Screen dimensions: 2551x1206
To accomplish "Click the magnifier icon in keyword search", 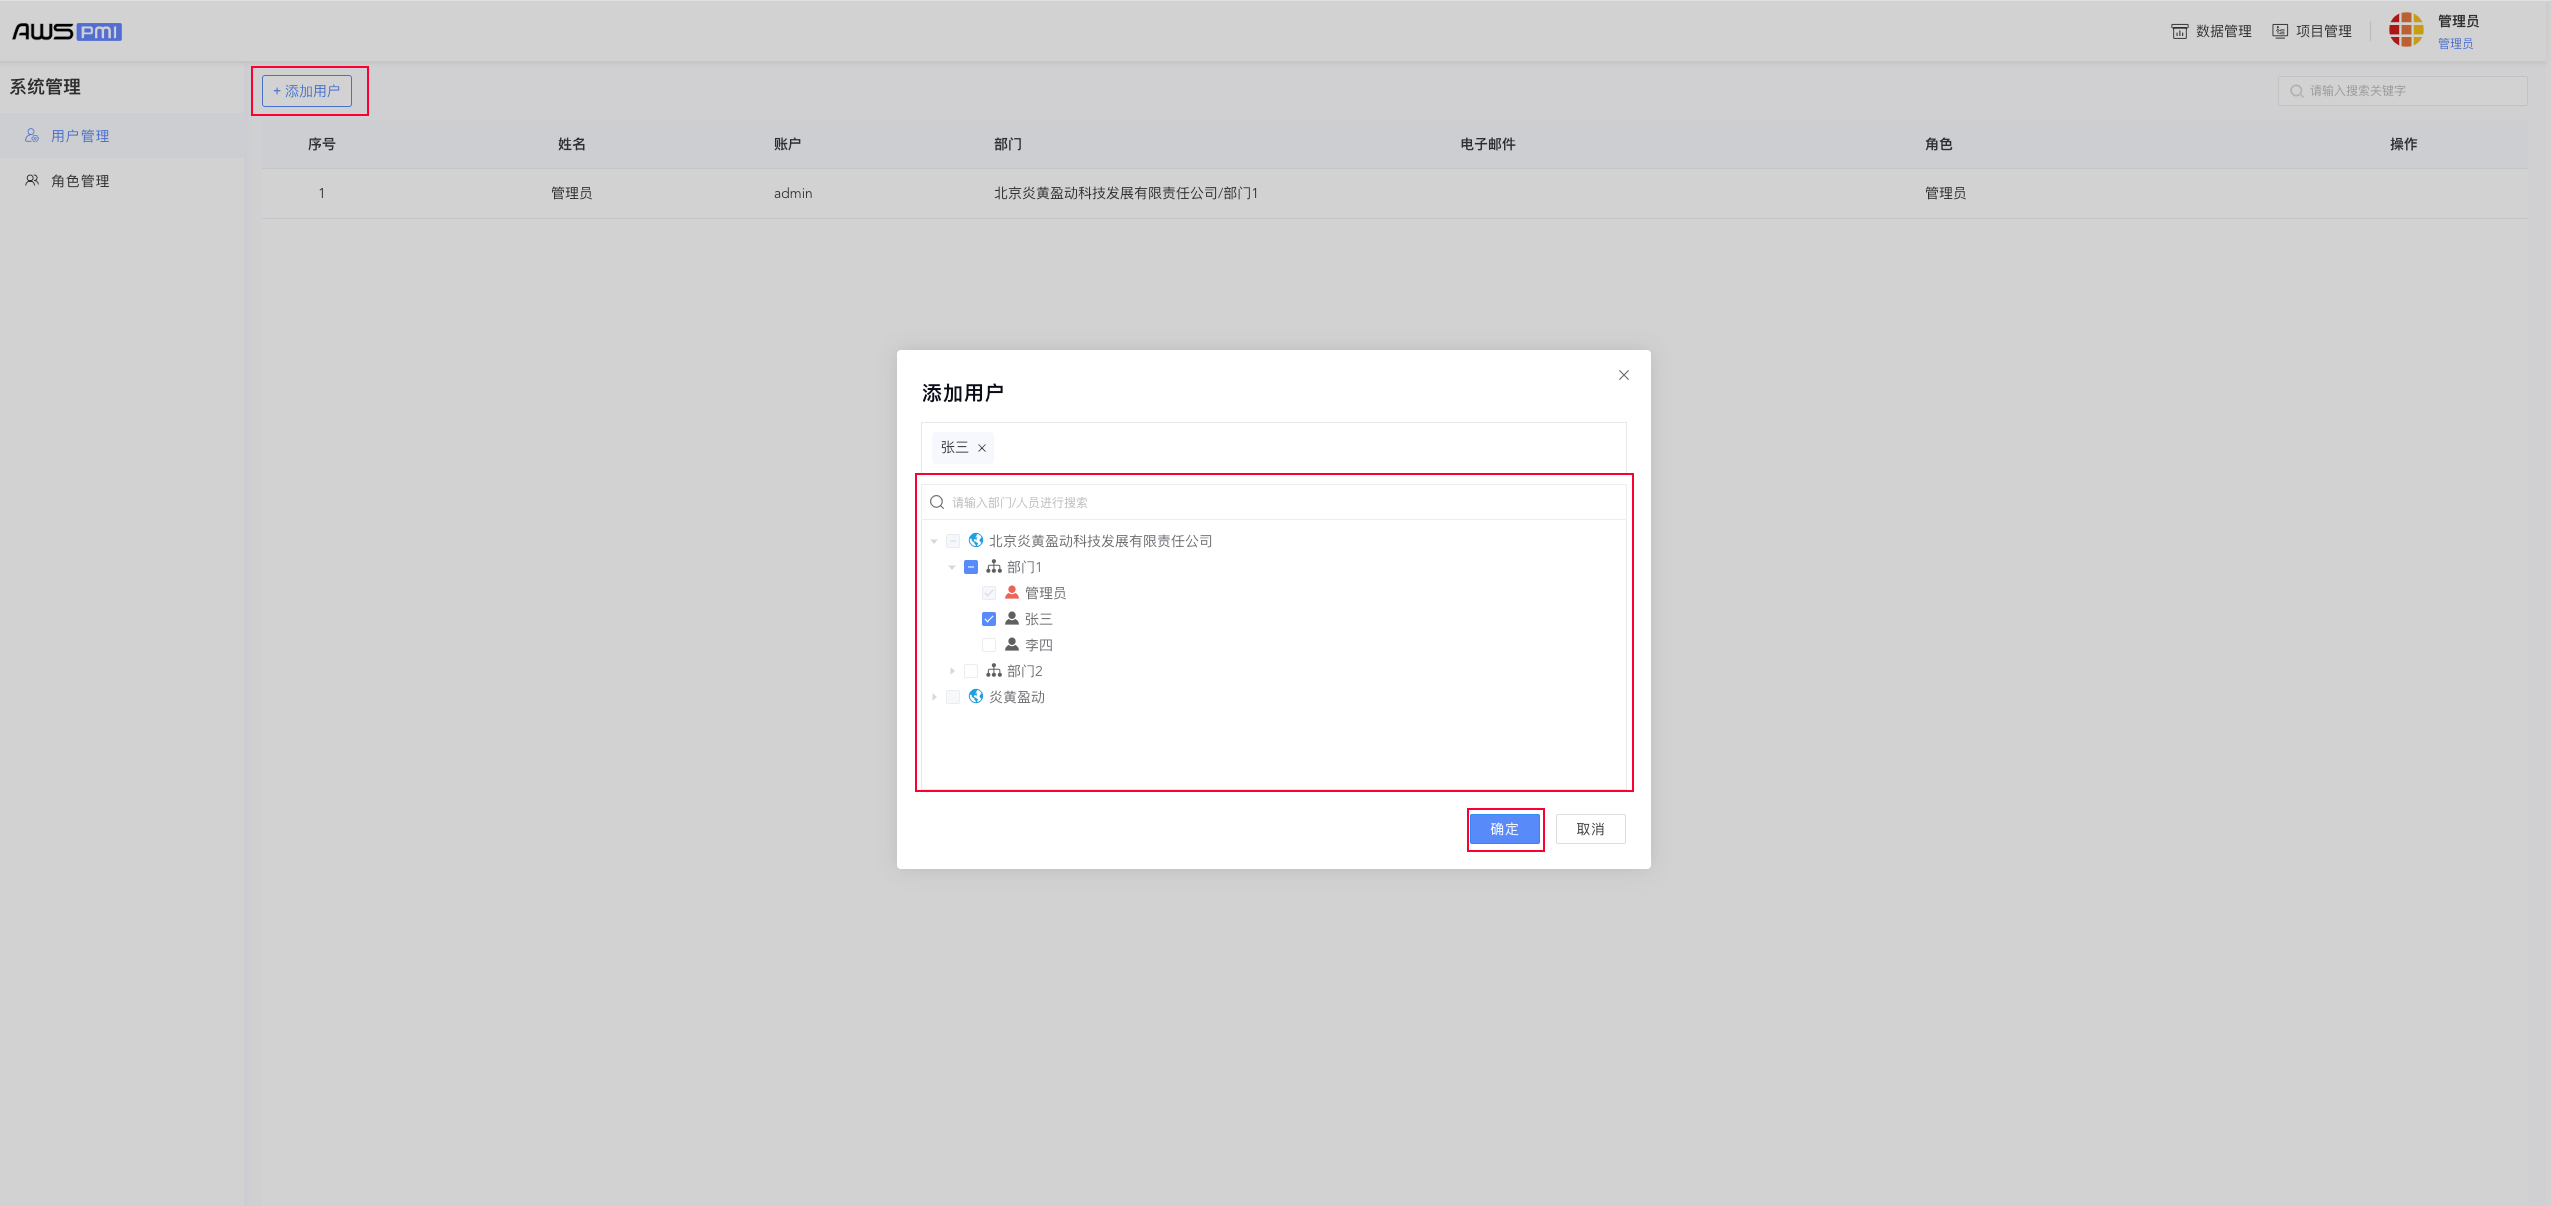I will pyautogui.click(x=2297, y=91).
